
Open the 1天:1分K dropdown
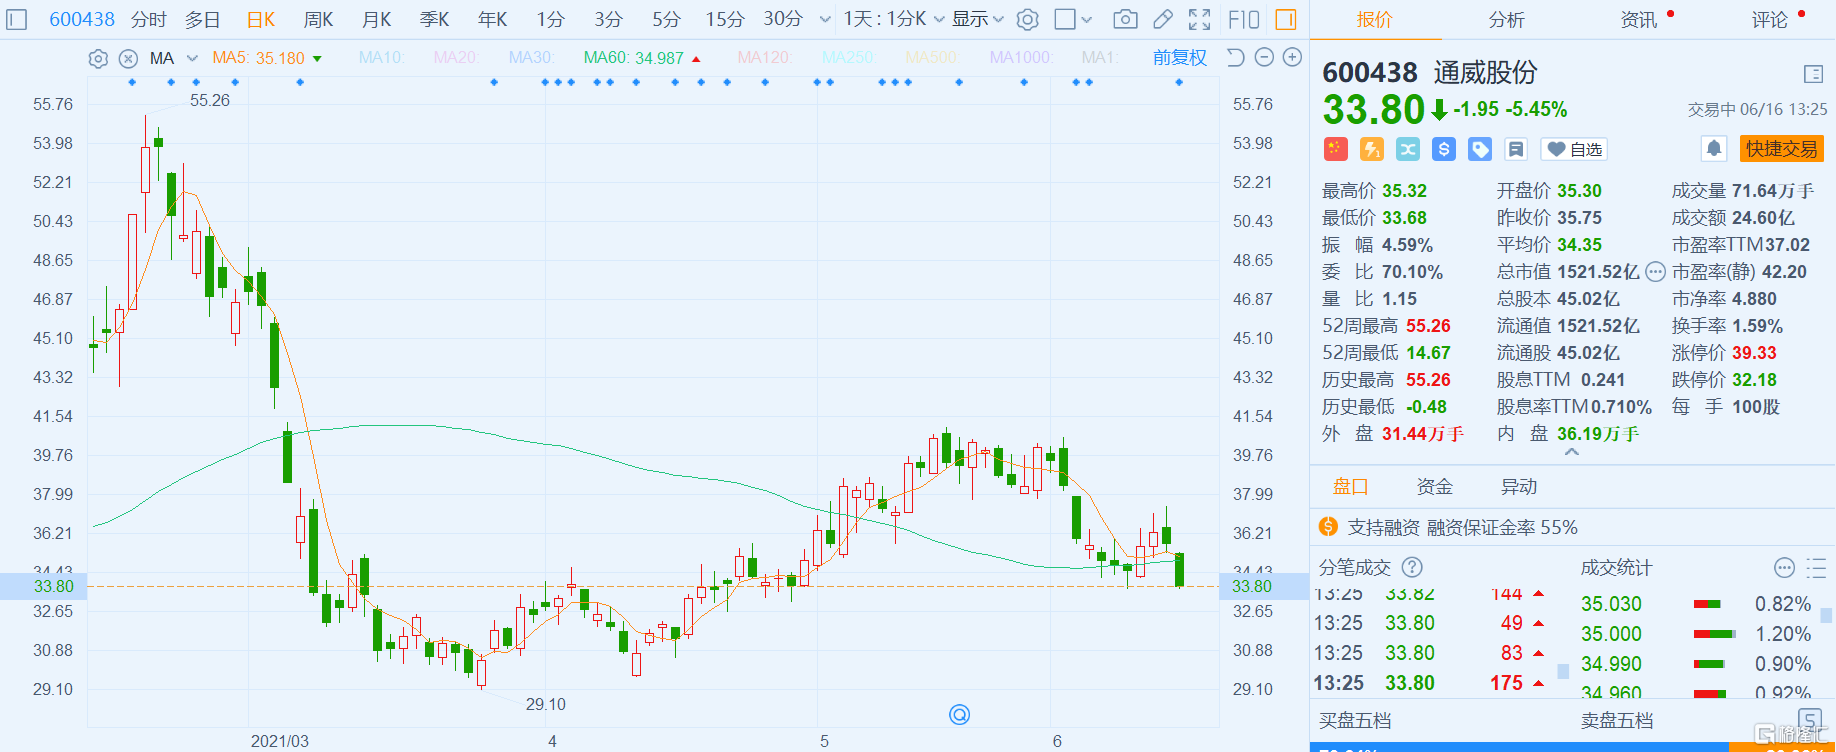click(894, 19)
